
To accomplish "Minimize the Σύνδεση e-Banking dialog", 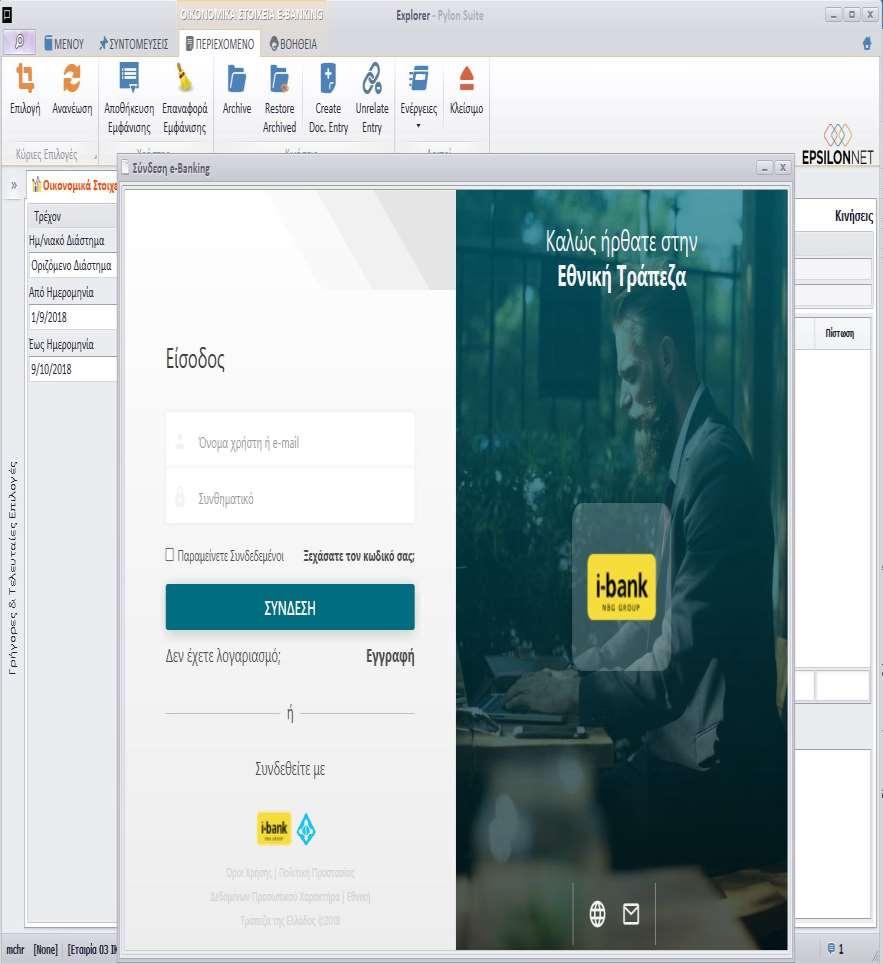I will click(x=764, y=167).
